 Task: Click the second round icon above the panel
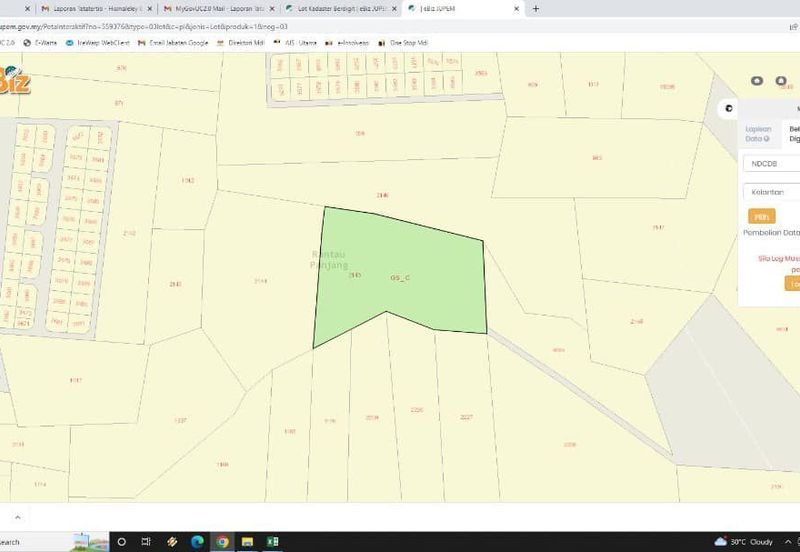tap(782, 81)
